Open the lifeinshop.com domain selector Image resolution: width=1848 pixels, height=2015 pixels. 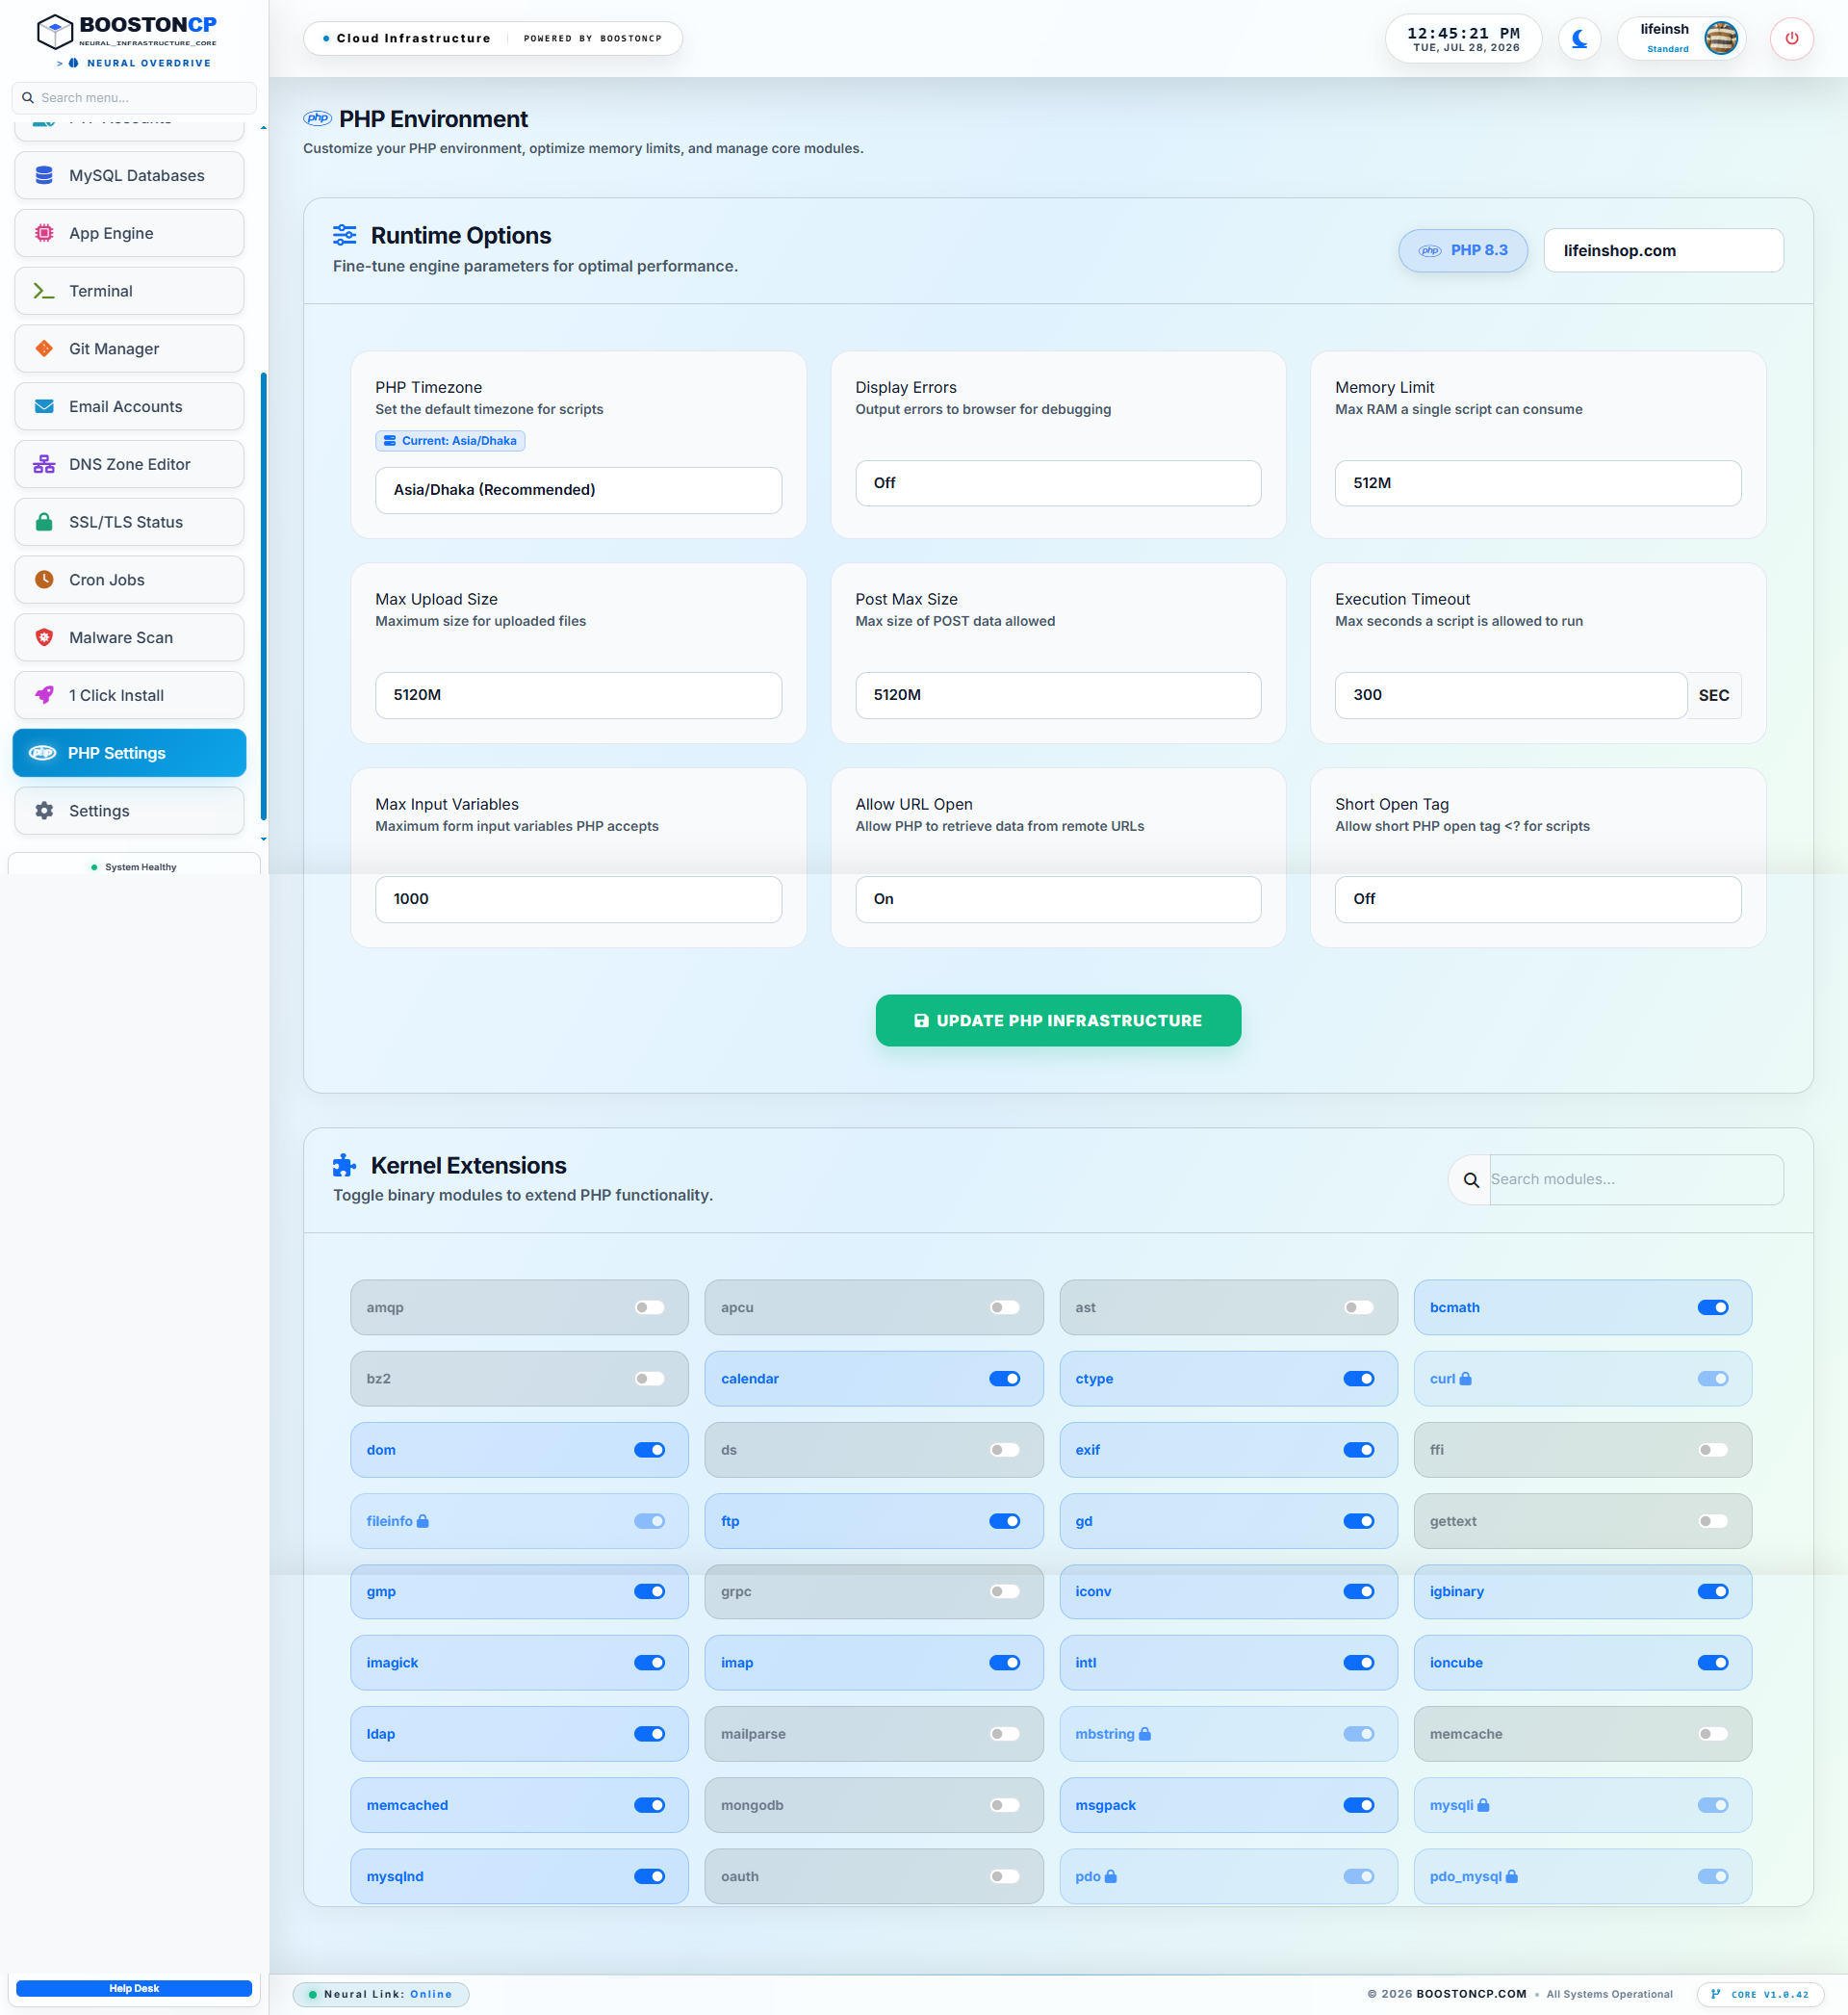pyautogui.click(x=1663, y=250)
